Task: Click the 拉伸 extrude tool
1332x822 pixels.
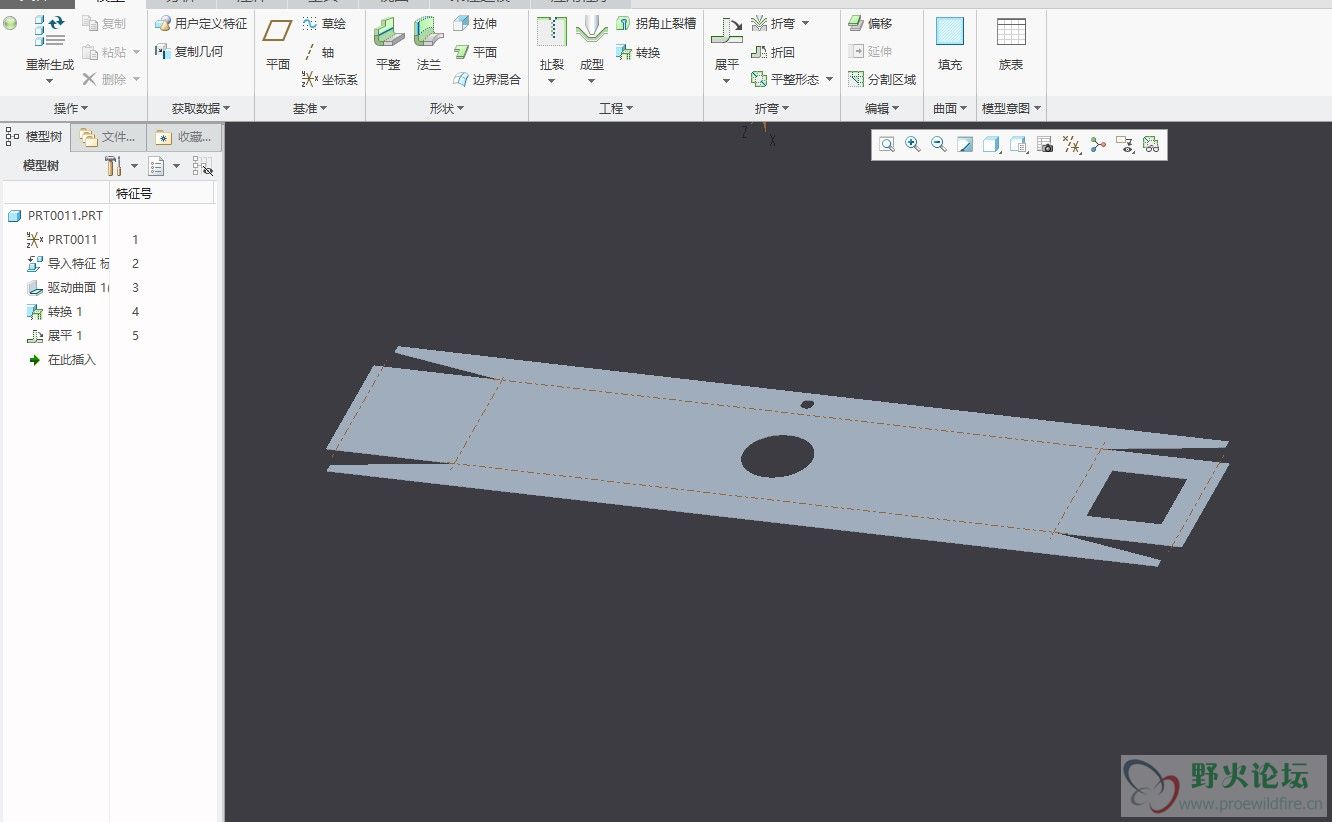Action: pos(475,23)
